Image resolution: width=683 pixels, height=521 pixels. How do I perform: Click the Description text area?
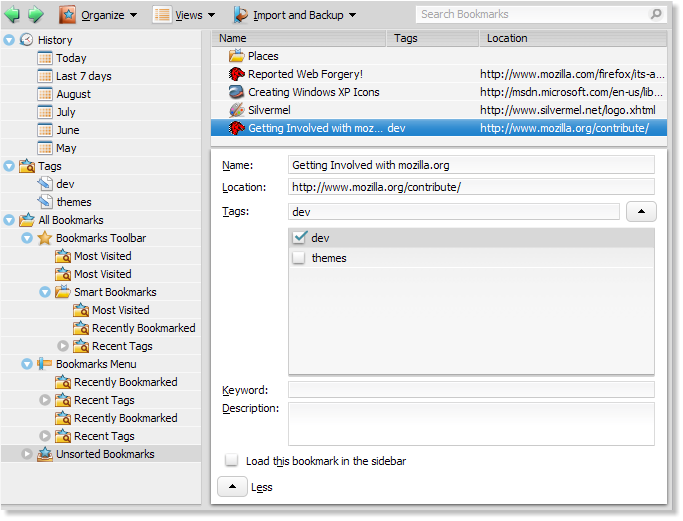(471, 424)
